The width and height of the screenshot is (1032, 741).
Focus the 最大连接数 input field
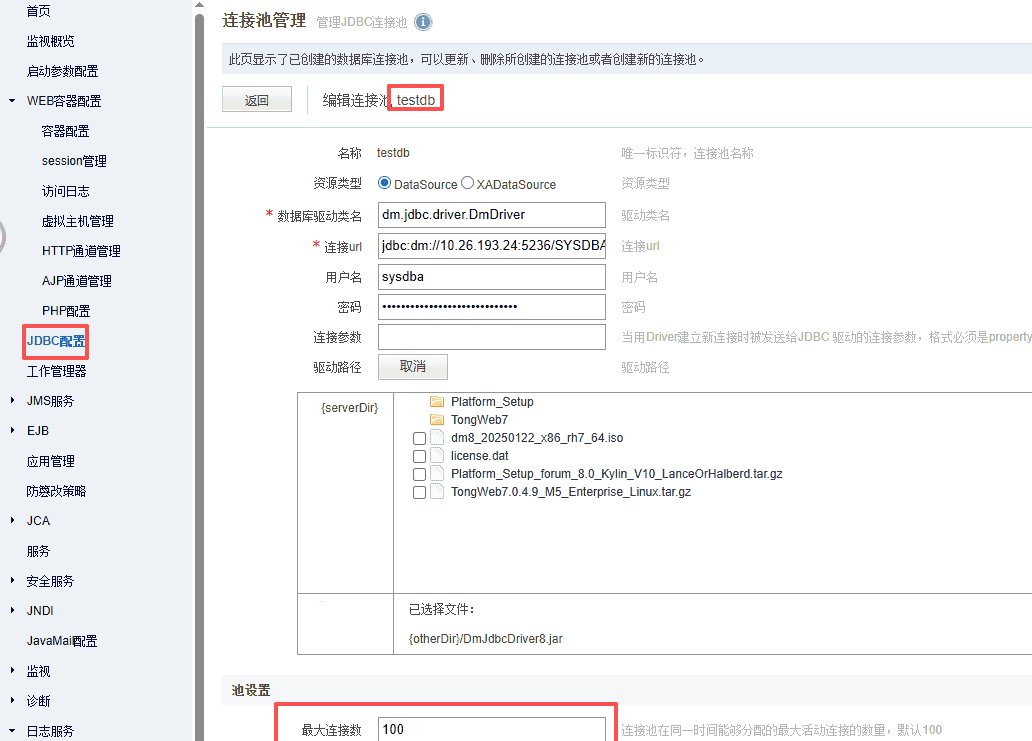491,729
